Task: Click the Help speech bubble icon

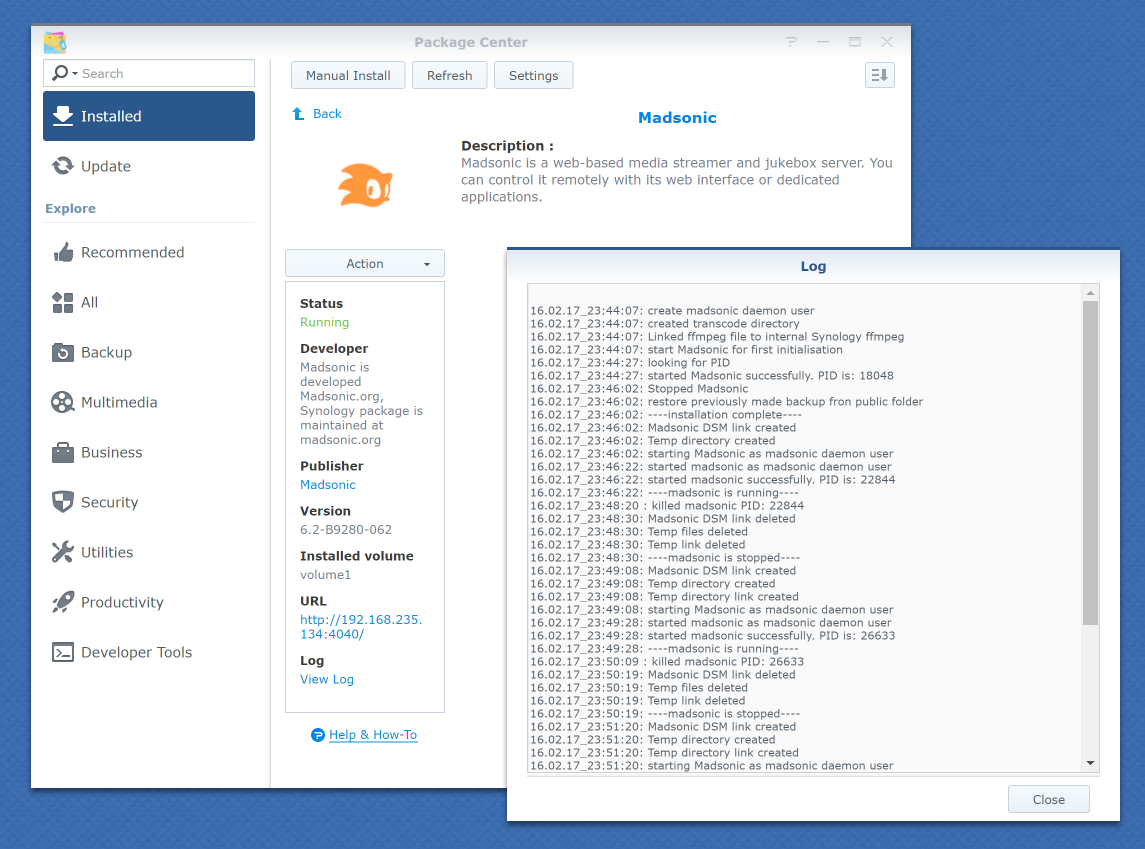Action: [x=318, y=735]
